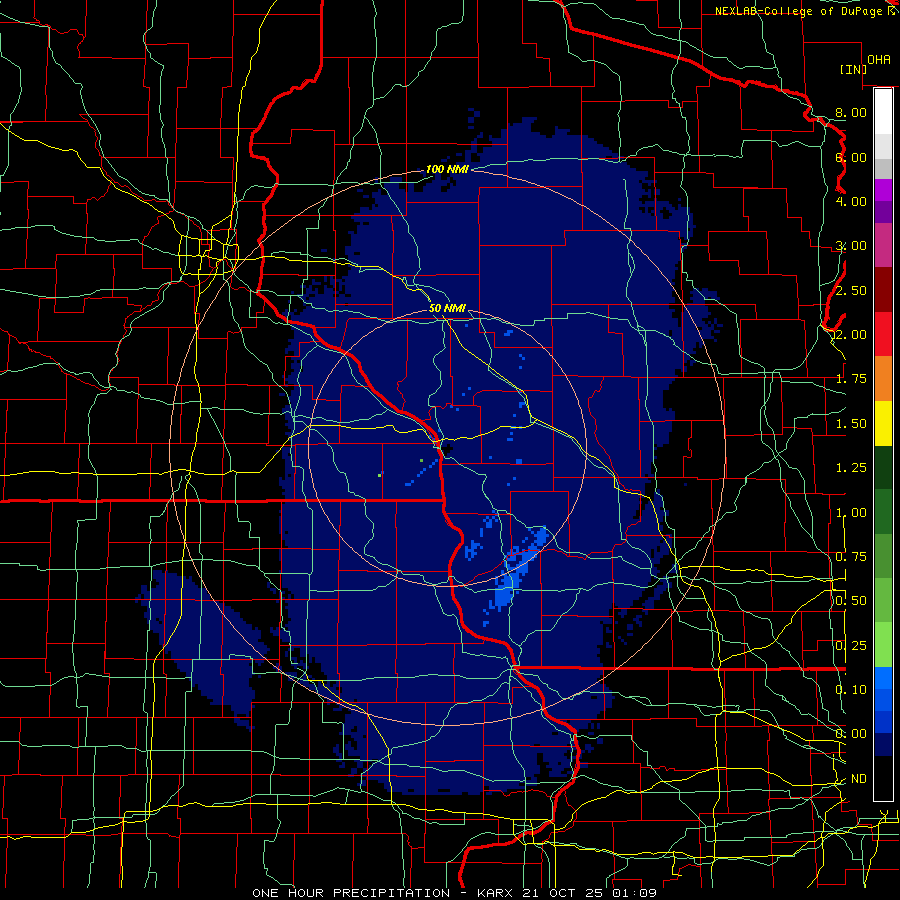Screen dimensions: 900x900
Task: Click the yellow legend swatch near 1.50
Action: (x=883, y=423)
